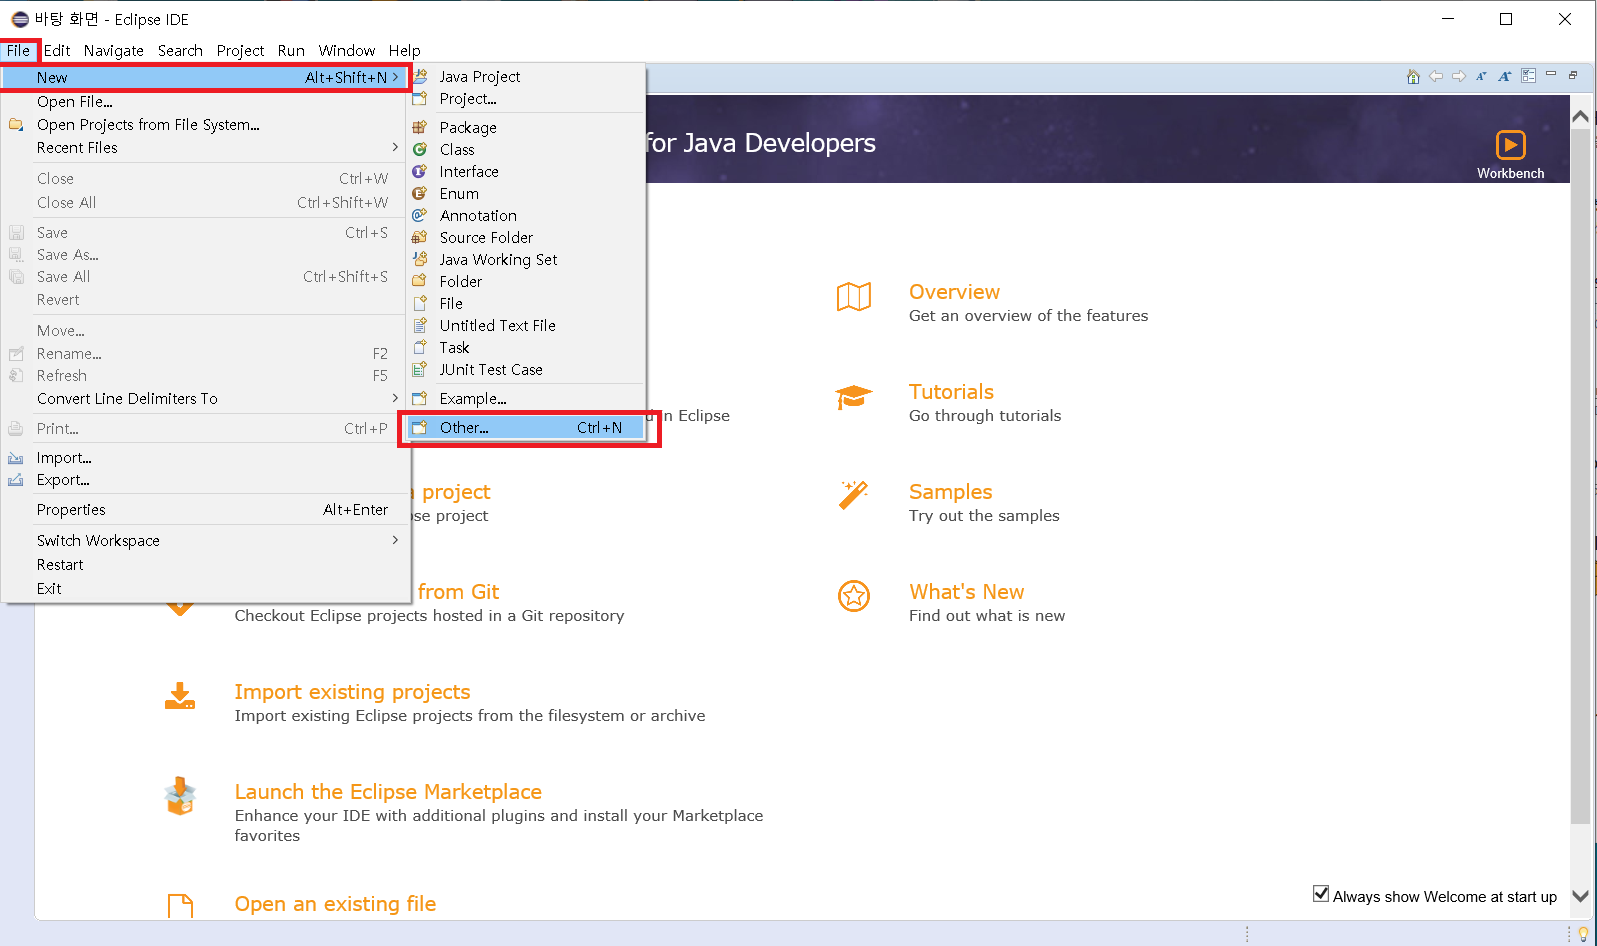Click the Eclipse Marketplace box icon
This screenshot has height=946, width=1597.
pos(180,796)
